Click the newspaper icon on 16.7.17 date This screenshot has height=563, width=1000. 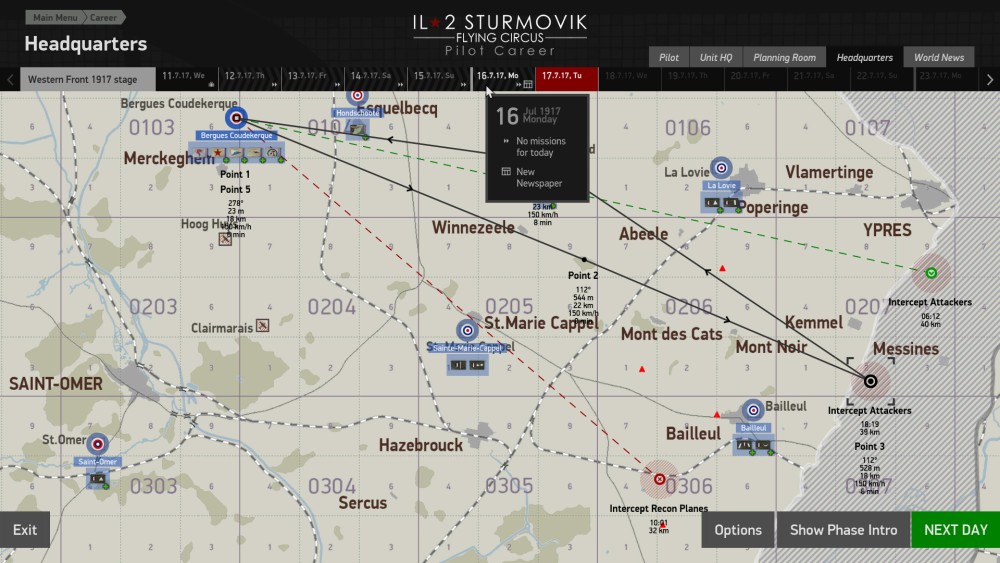[527, 85]
